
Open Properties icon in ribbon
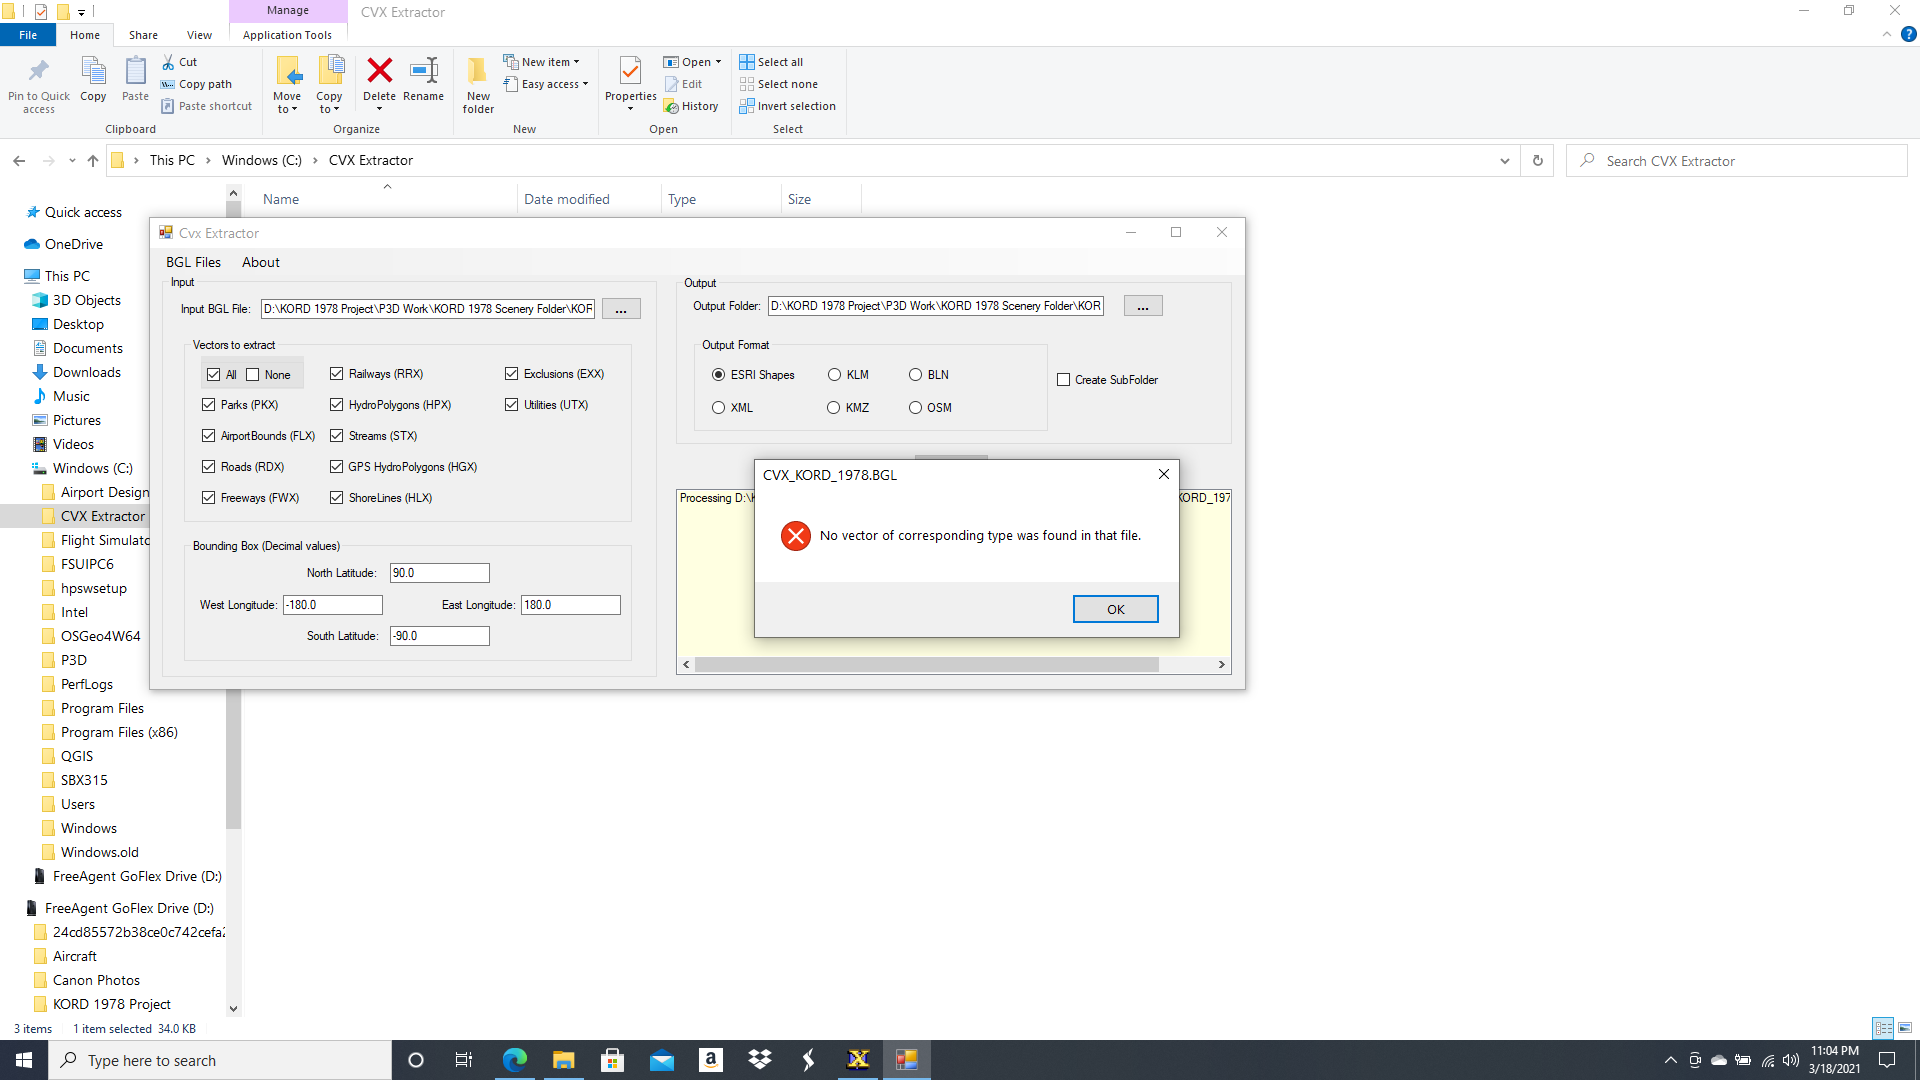click(630, 72)
